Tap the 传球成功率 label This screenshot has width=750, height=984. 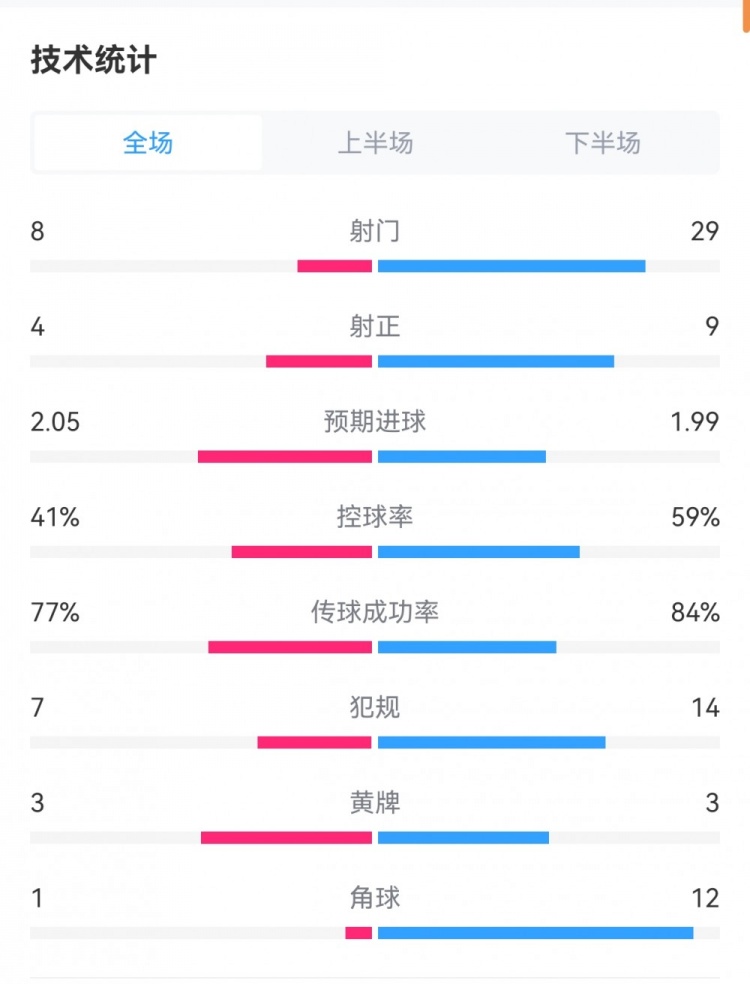pos(375,612)
